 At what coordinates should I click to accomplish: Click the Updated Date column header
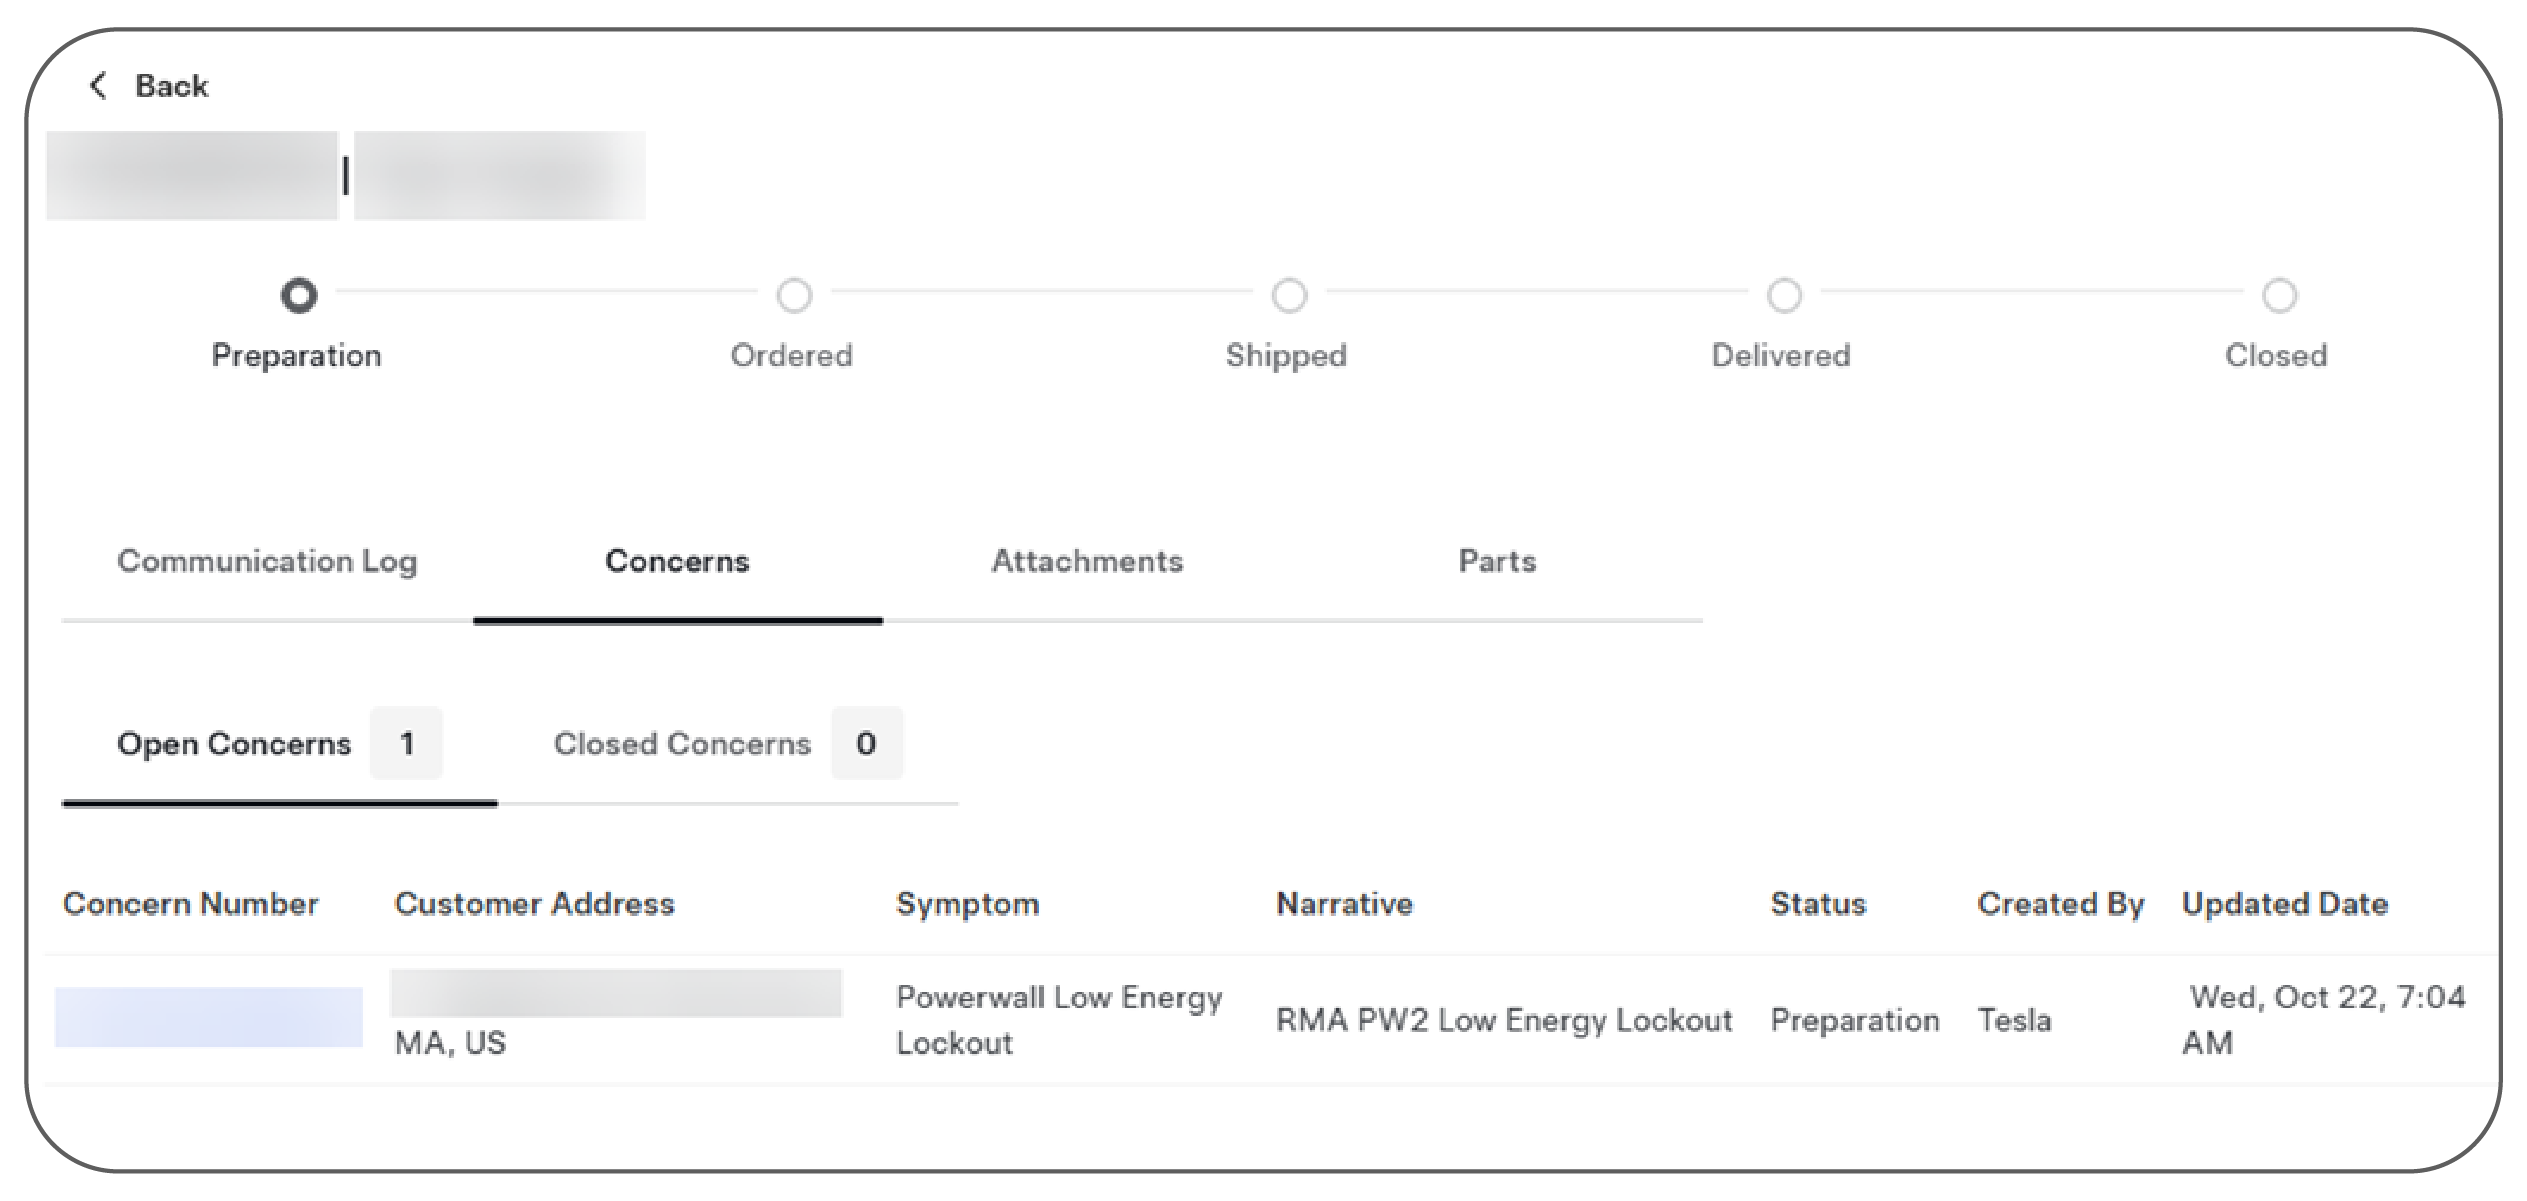tap(2285, 904)
